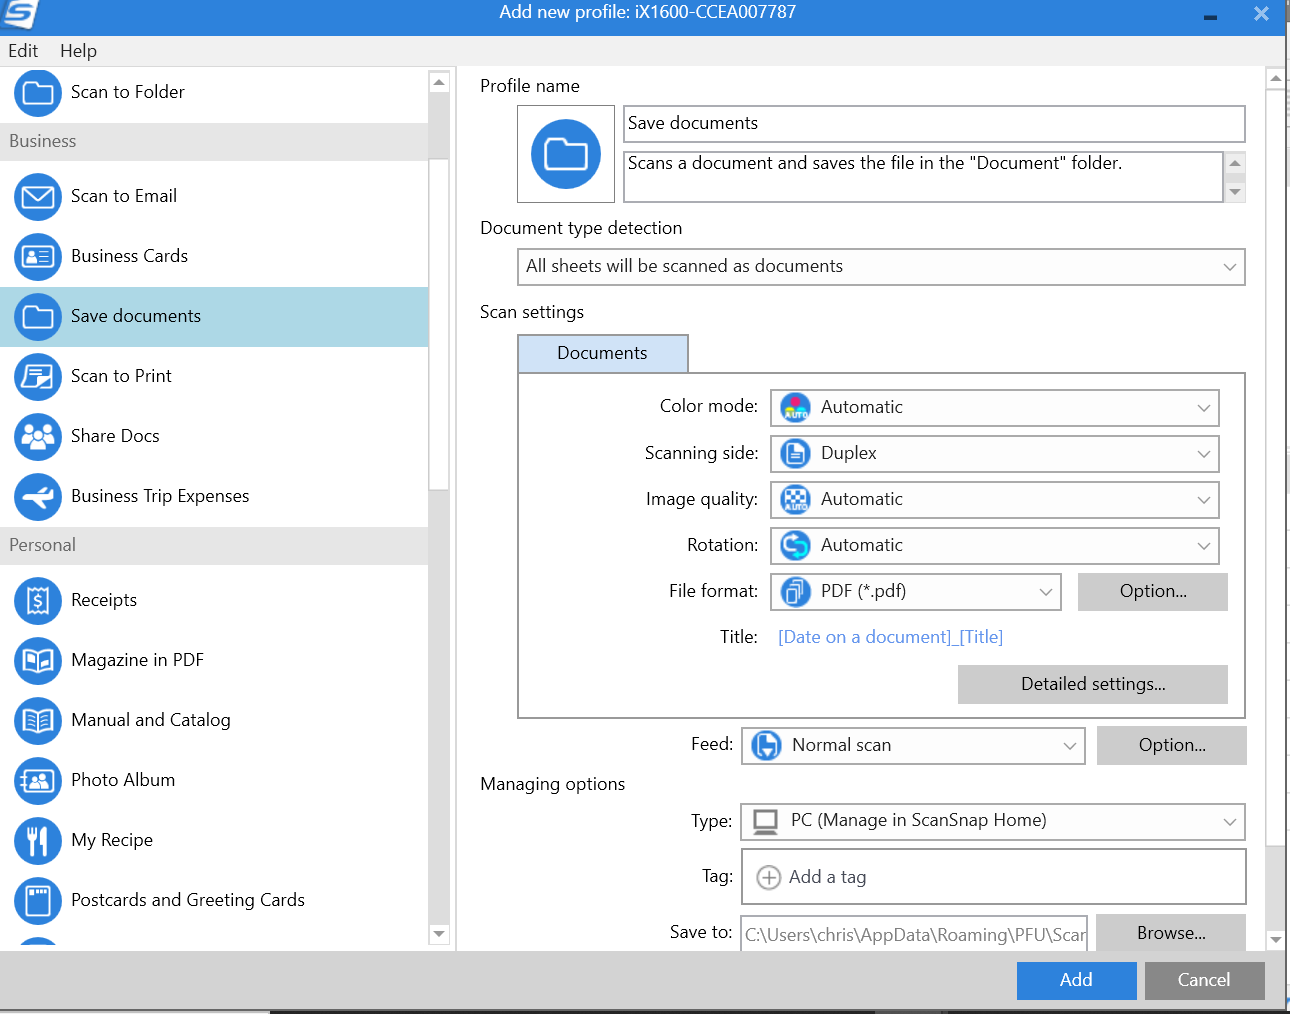Select the Photo Album label
The height and width of the screenshot is (1014, 1290).
point(123,780)
